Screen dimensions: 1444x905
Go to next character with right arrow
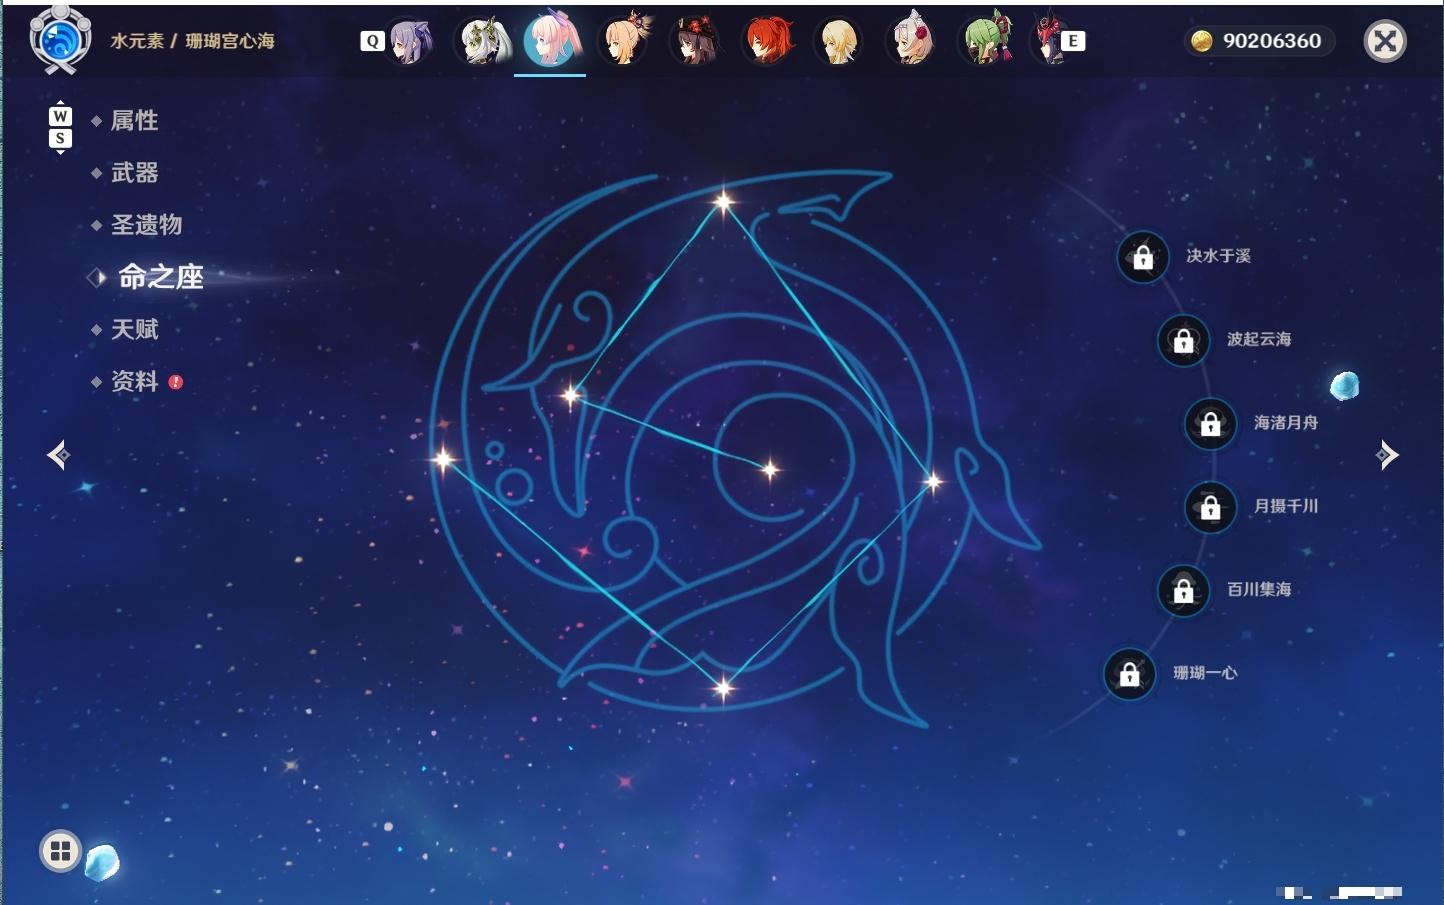1387,455
